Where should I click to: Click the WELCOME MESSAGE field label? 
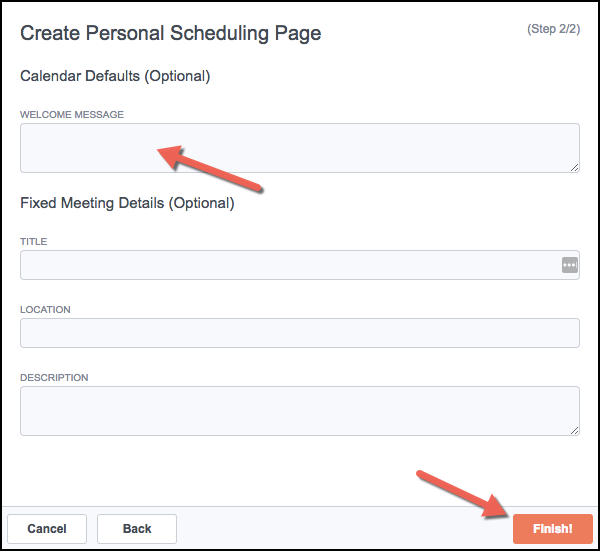pyautogui.click(x=72, y=115)
